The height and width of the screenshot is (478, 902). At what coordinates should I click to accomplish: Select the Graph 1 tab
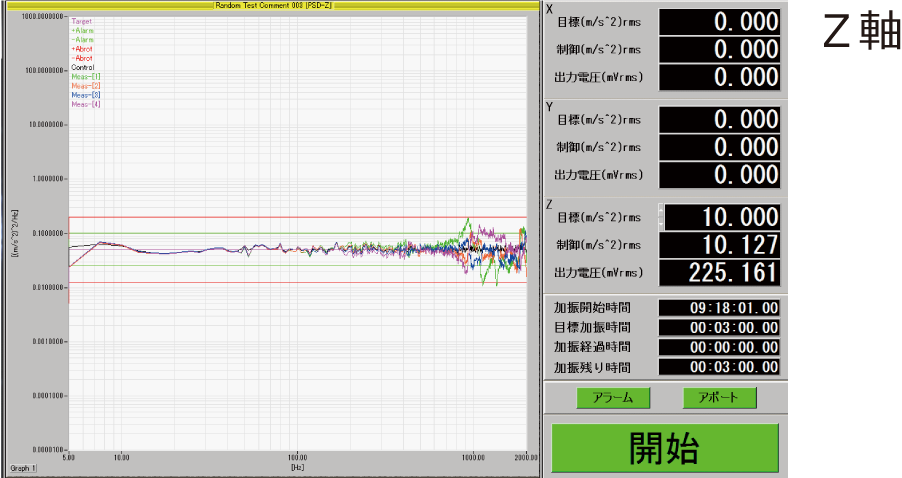click(x=23, y=468)
